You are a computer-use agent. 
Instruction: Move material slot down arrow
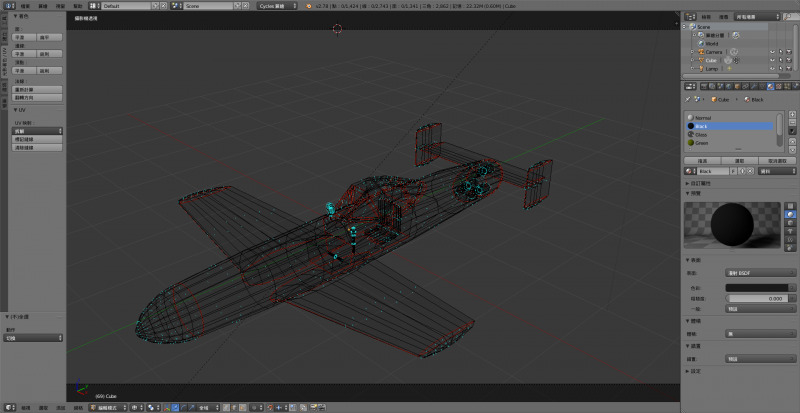tap(792, 150)
